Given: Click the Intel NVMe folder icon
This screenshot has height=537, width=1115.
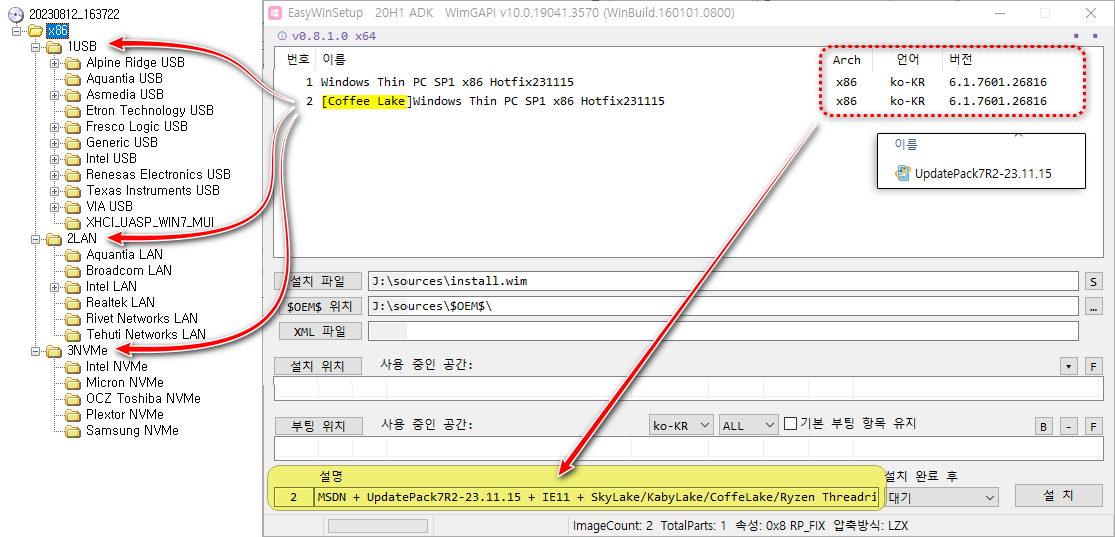Looking at the screenshot, I should click(73, 367).
